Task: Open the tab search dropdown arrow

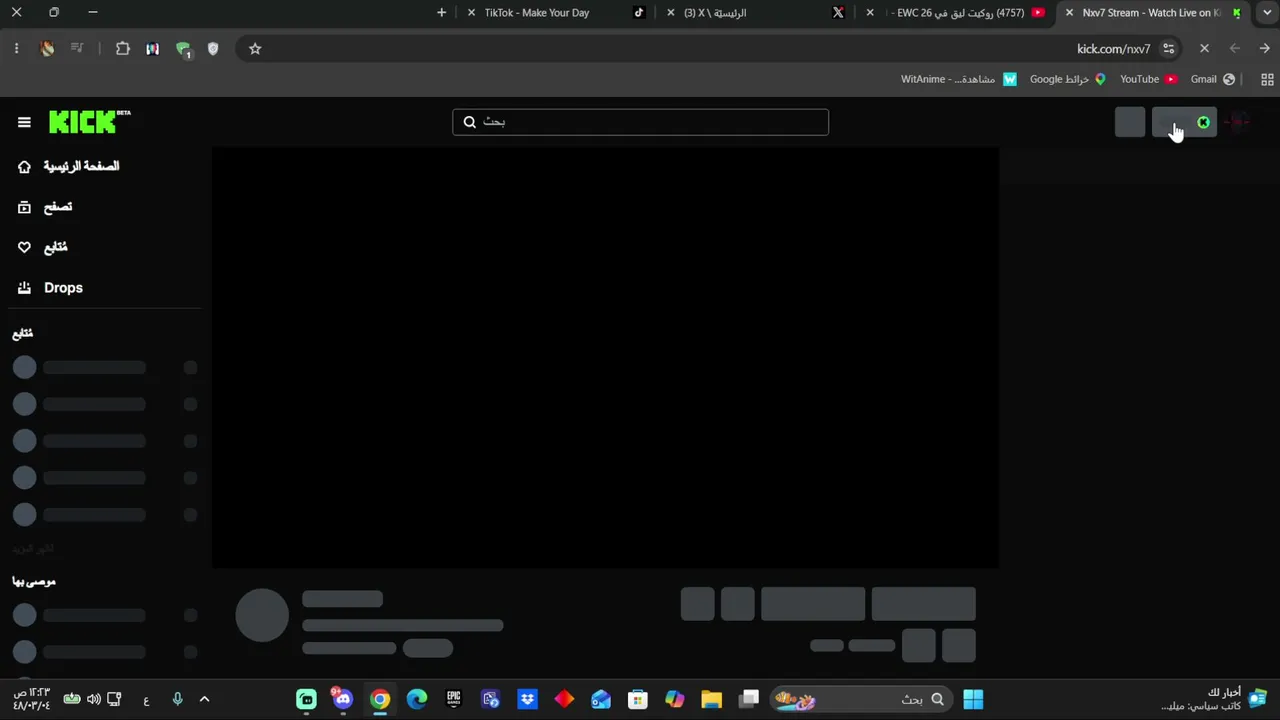Action: (1265, 13)
